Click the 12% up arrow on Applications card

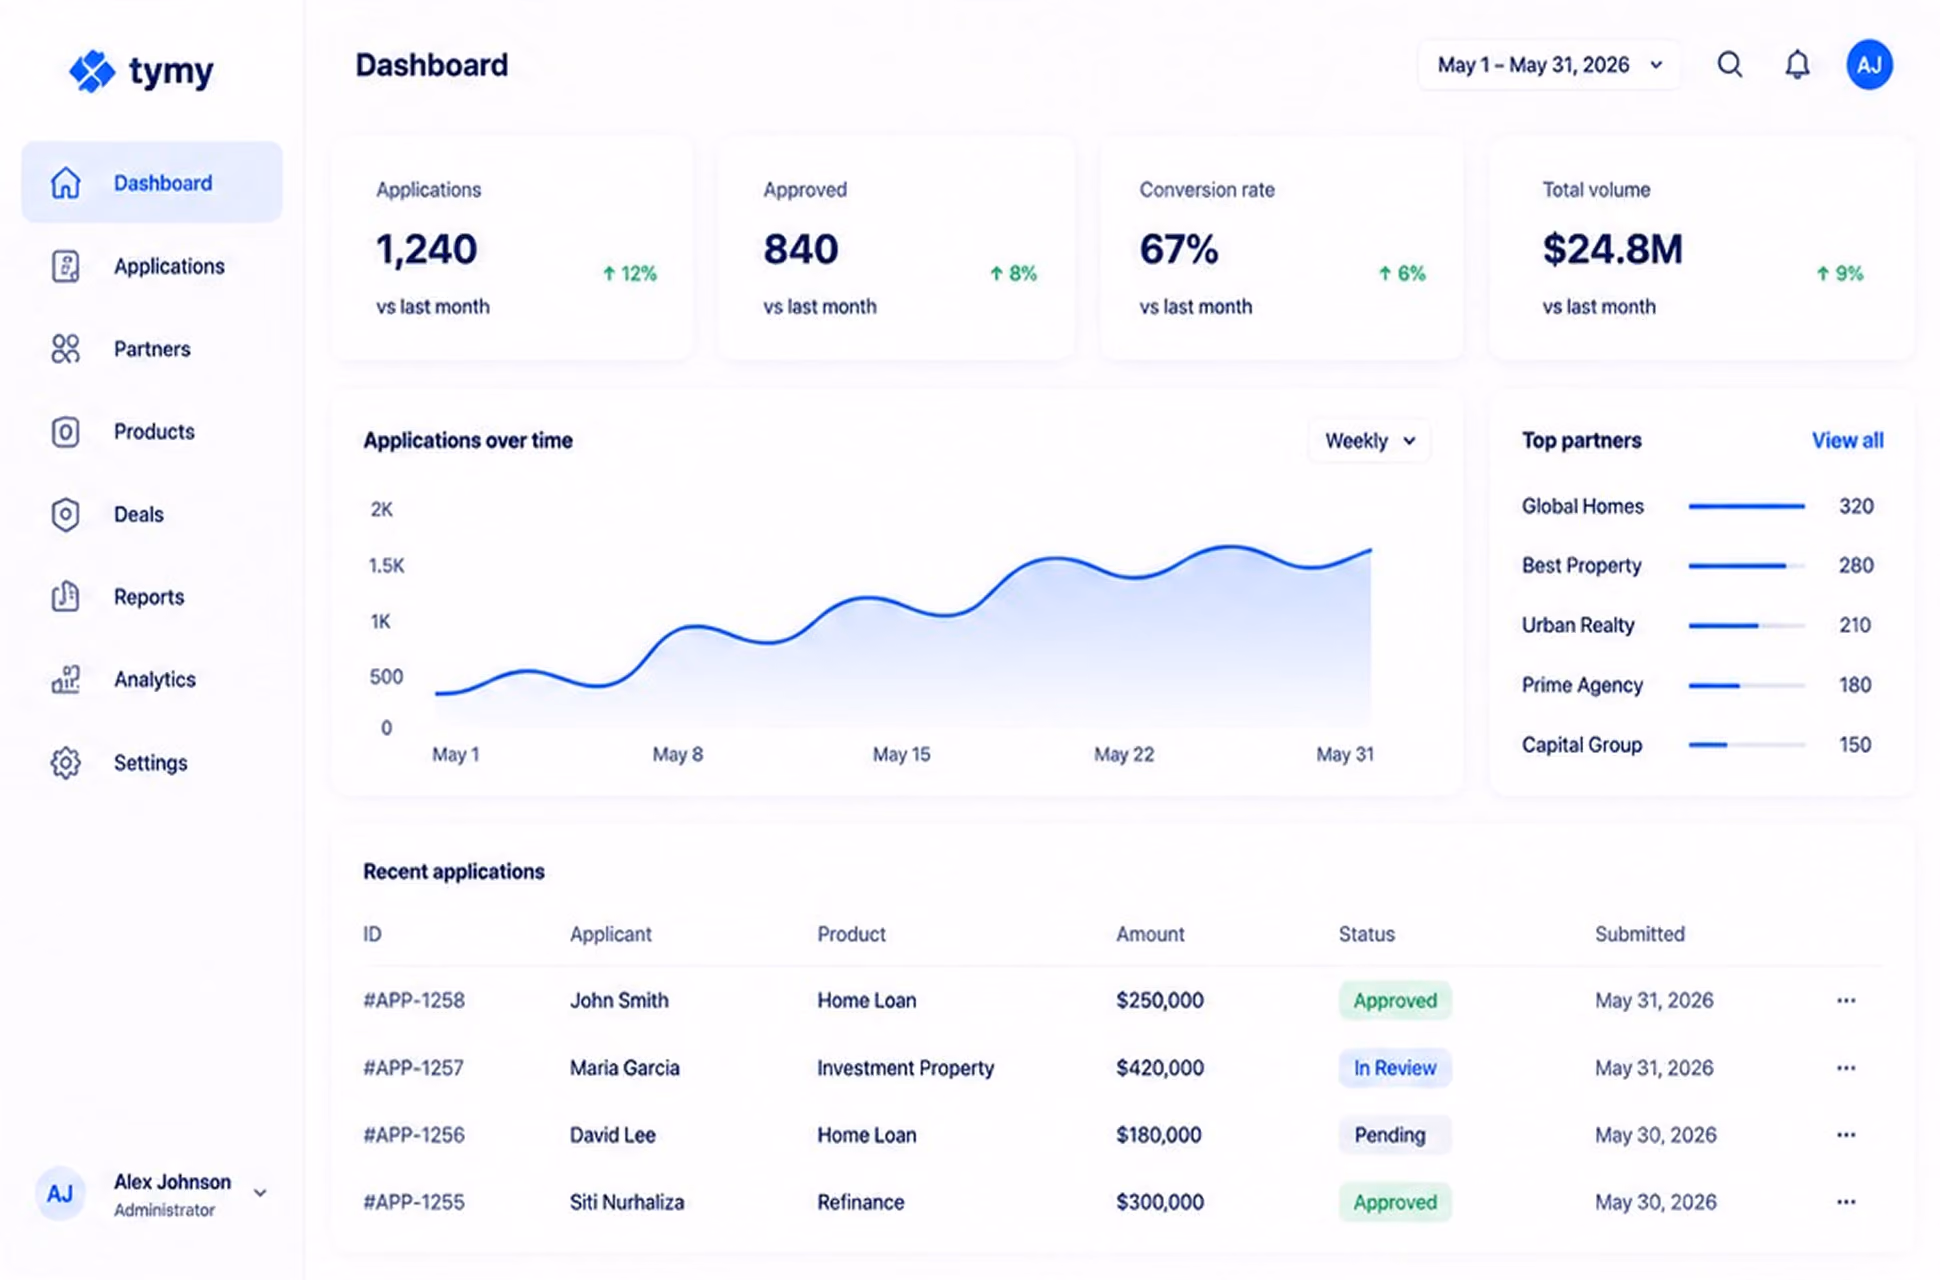609,273
